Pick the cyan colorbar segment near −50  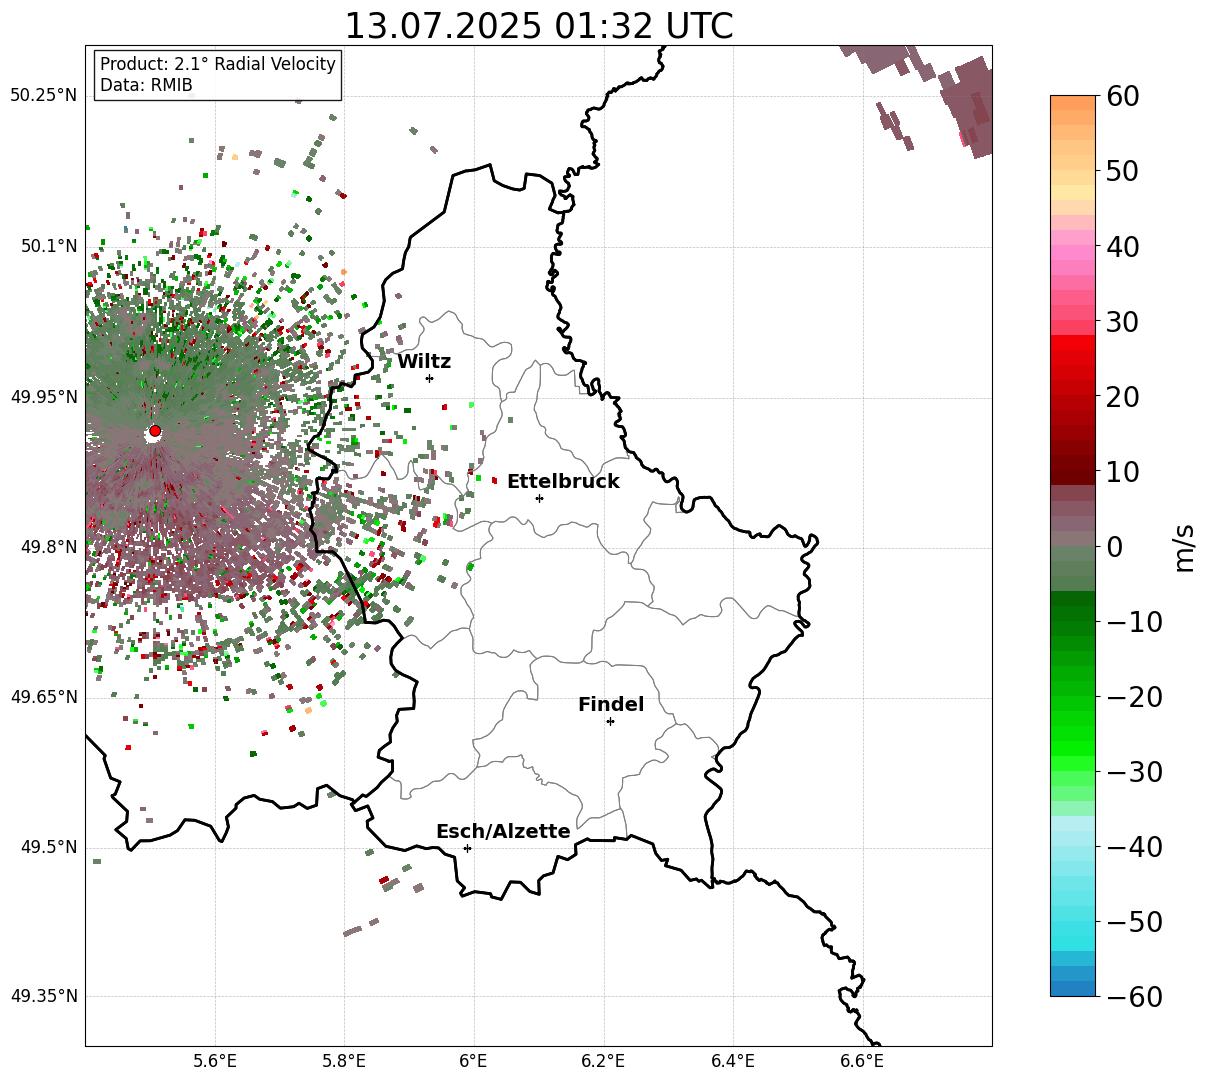pyautogui.click(x=1073, y=930)
